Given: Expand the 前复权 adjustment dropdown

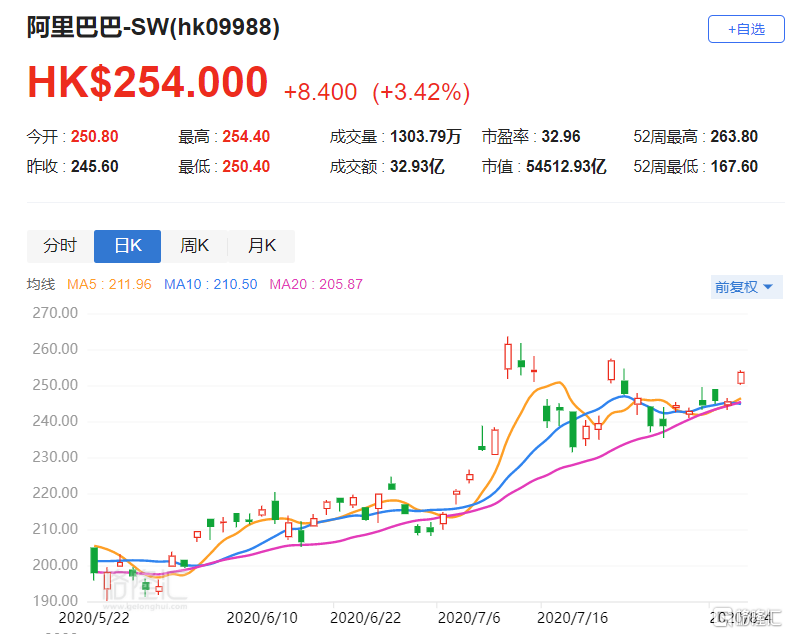Looking at the screenshot, I should pos(744,287).
